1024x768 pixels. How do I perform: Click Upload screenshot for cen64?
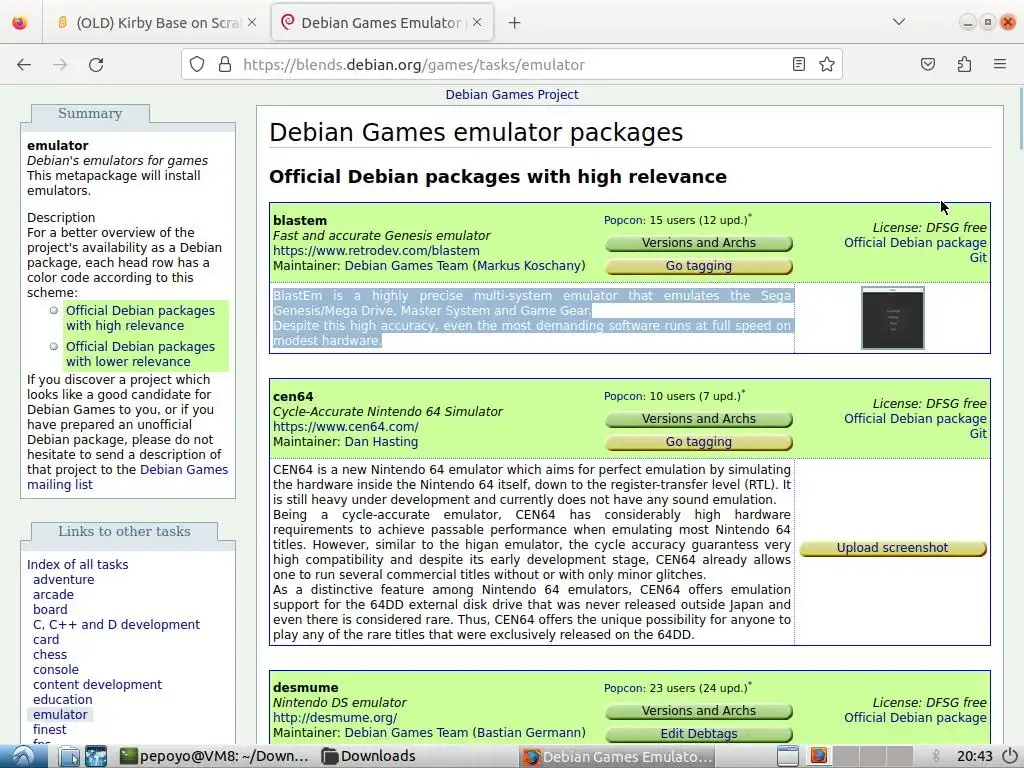click(x=893, y=548)
